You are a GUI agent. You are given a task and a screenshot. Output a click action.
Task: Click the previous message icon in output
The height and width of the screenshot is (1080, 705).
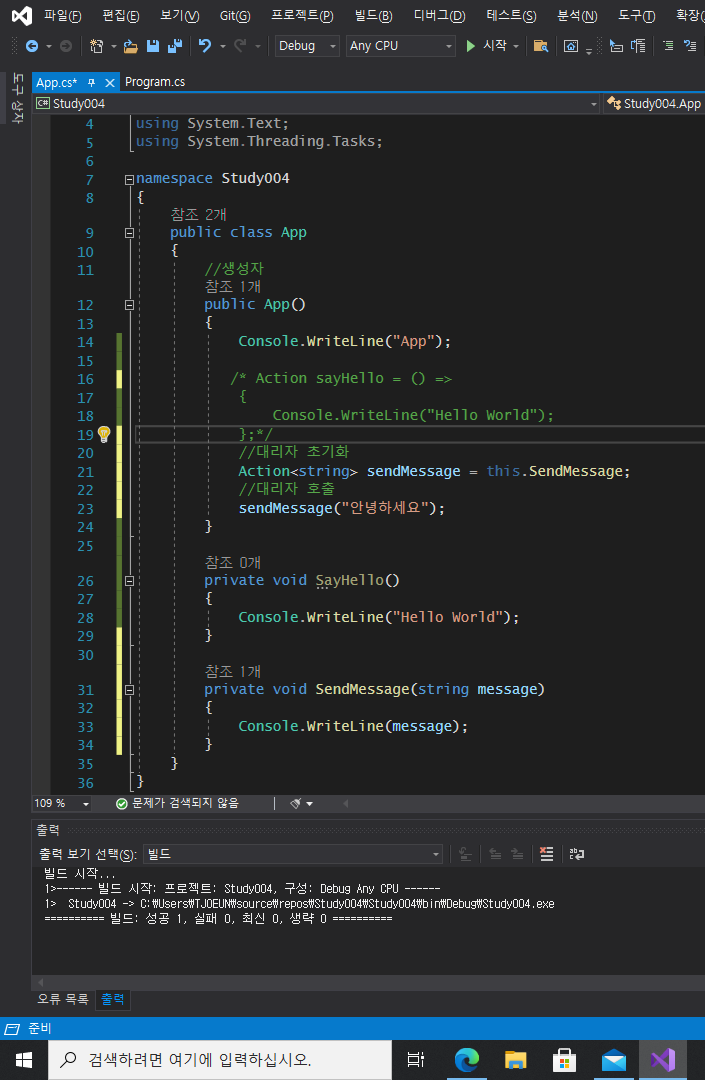(495, 854)
